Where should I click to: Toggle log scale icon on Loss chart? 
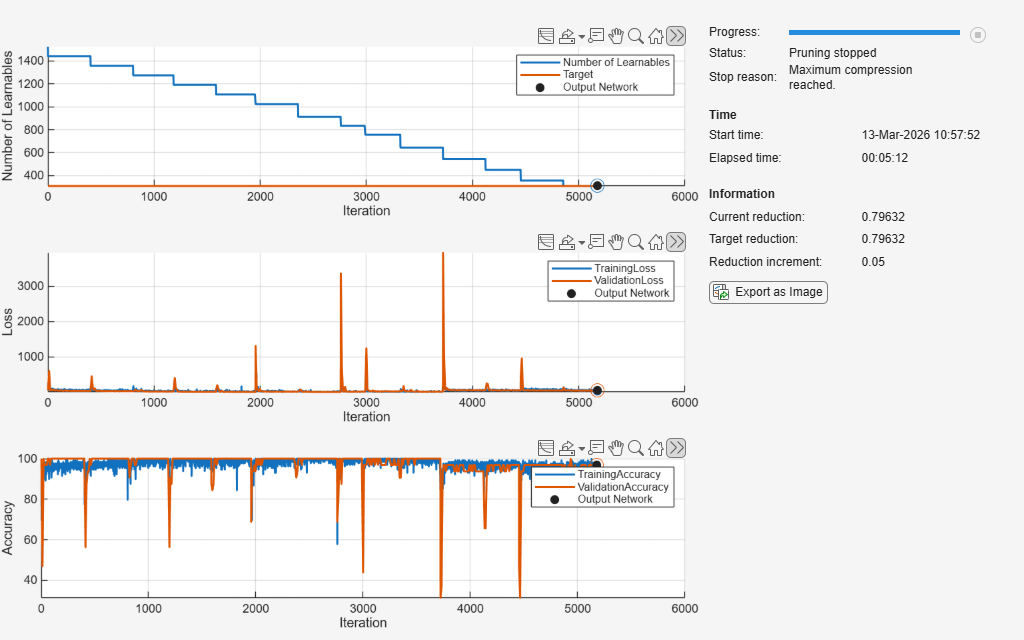click(546, 242)
